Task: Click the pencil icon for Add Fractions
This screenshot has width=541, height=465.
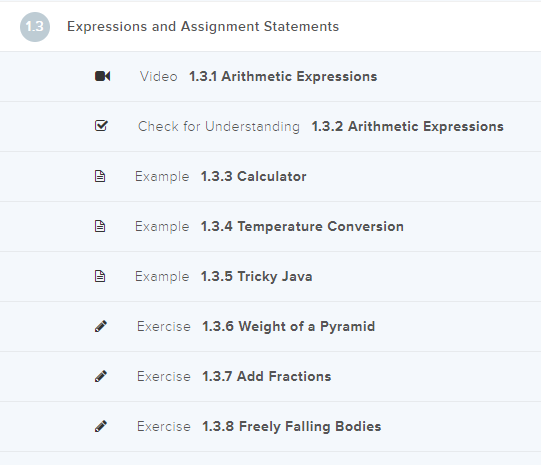Action: click(101, 376)
